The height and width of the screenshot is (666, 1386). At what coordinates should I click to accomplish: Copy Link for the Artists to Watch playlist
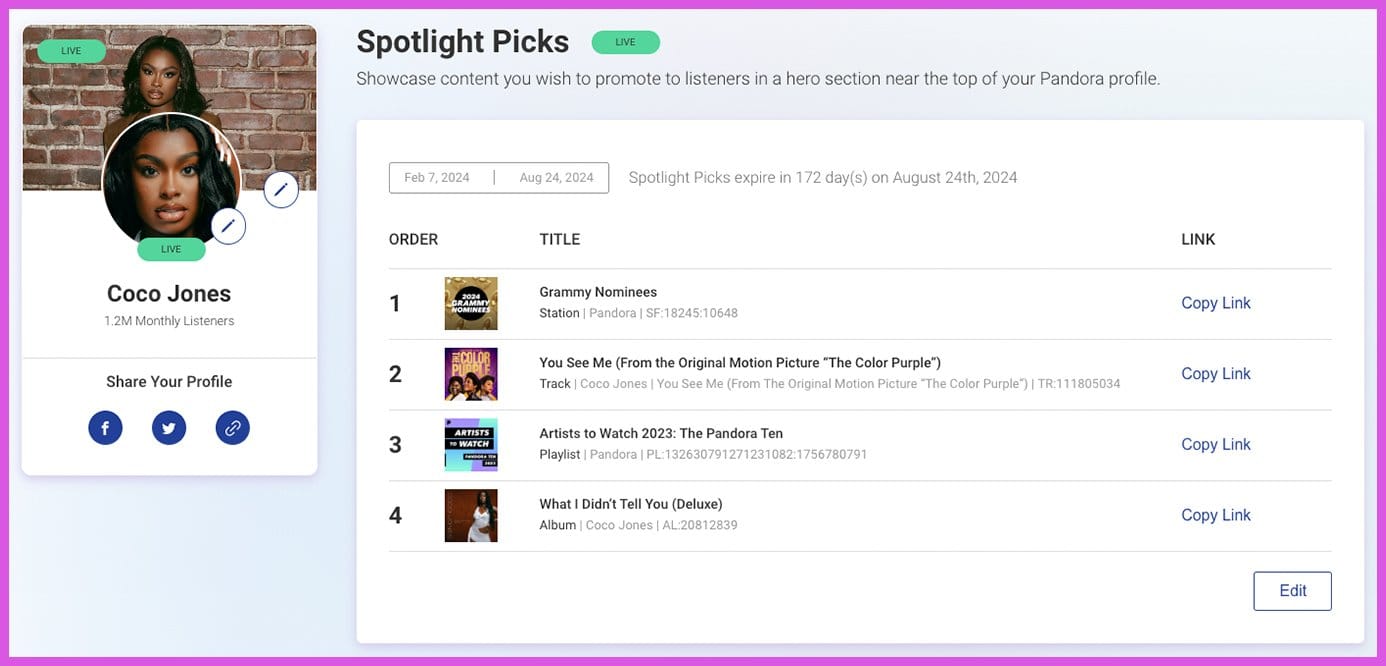[x=1215, y=443]
